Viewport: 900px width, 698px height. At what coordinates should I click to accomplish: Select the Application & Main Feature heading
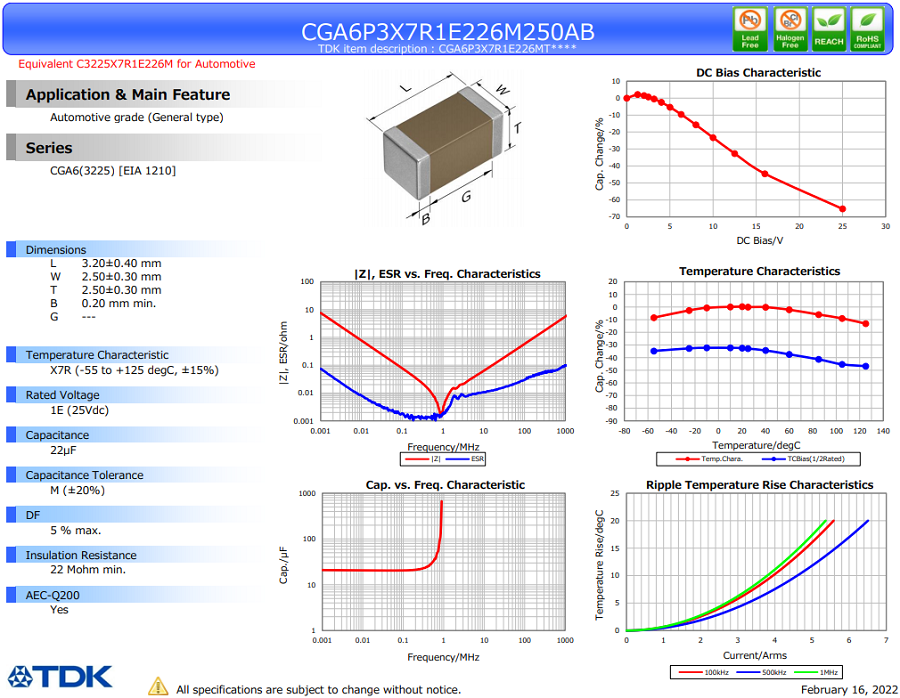[x=128, y=95]
